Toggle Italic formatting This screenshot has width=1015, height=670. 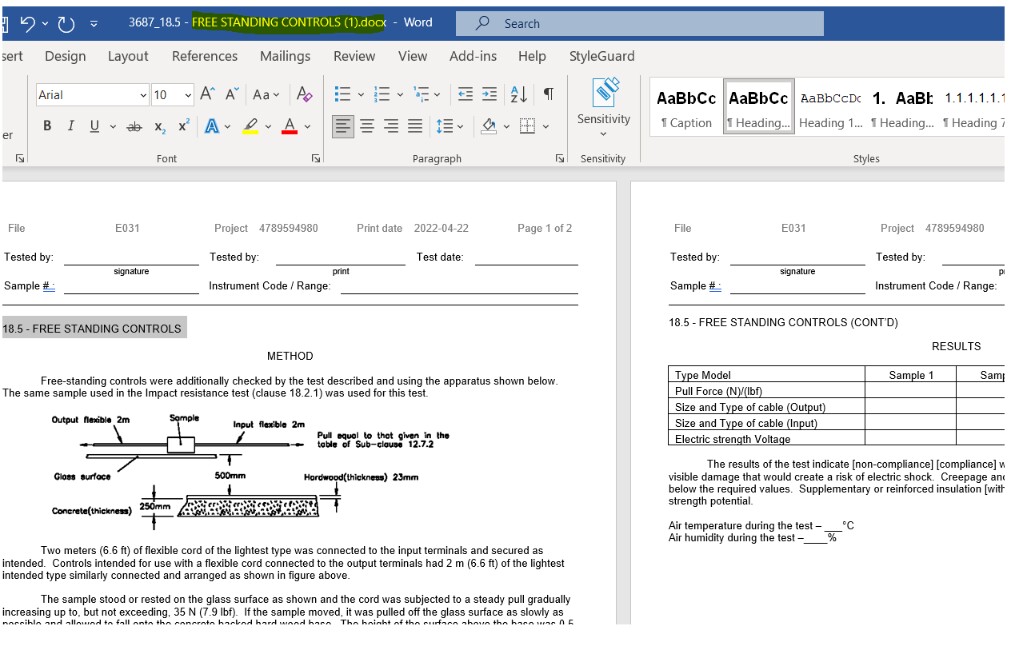pos(70,126)
